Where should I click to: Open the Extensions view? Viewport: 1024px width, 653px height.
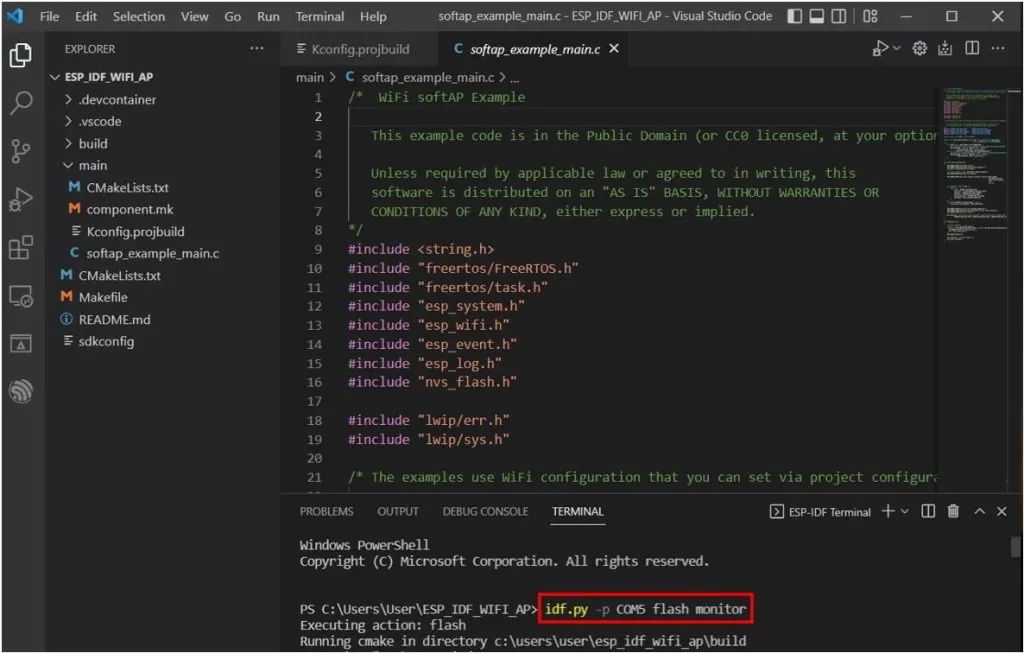(21, 247)
